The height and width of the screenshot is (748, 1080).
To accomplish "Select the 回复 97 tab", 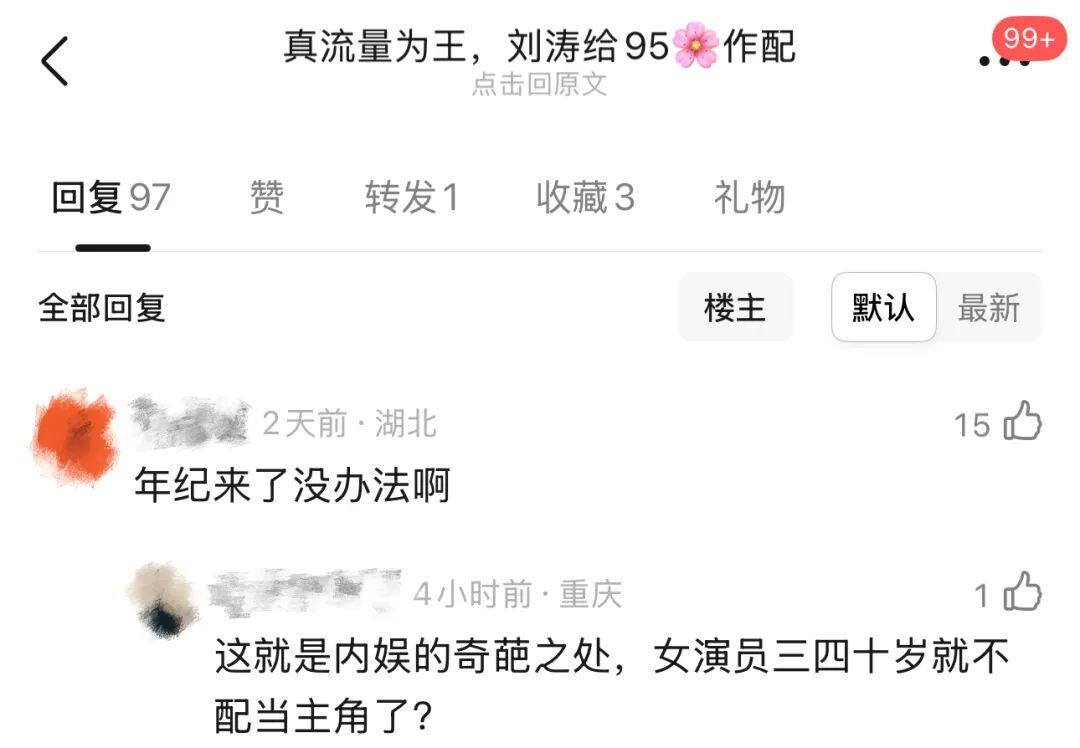I will point(112,198).
